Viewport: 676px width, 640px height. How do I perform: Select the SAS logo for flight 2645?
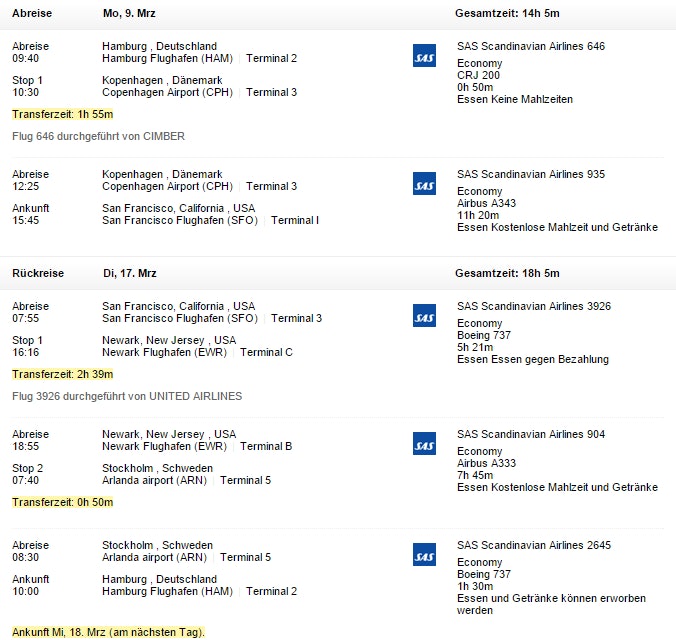(x=424, y=555)
